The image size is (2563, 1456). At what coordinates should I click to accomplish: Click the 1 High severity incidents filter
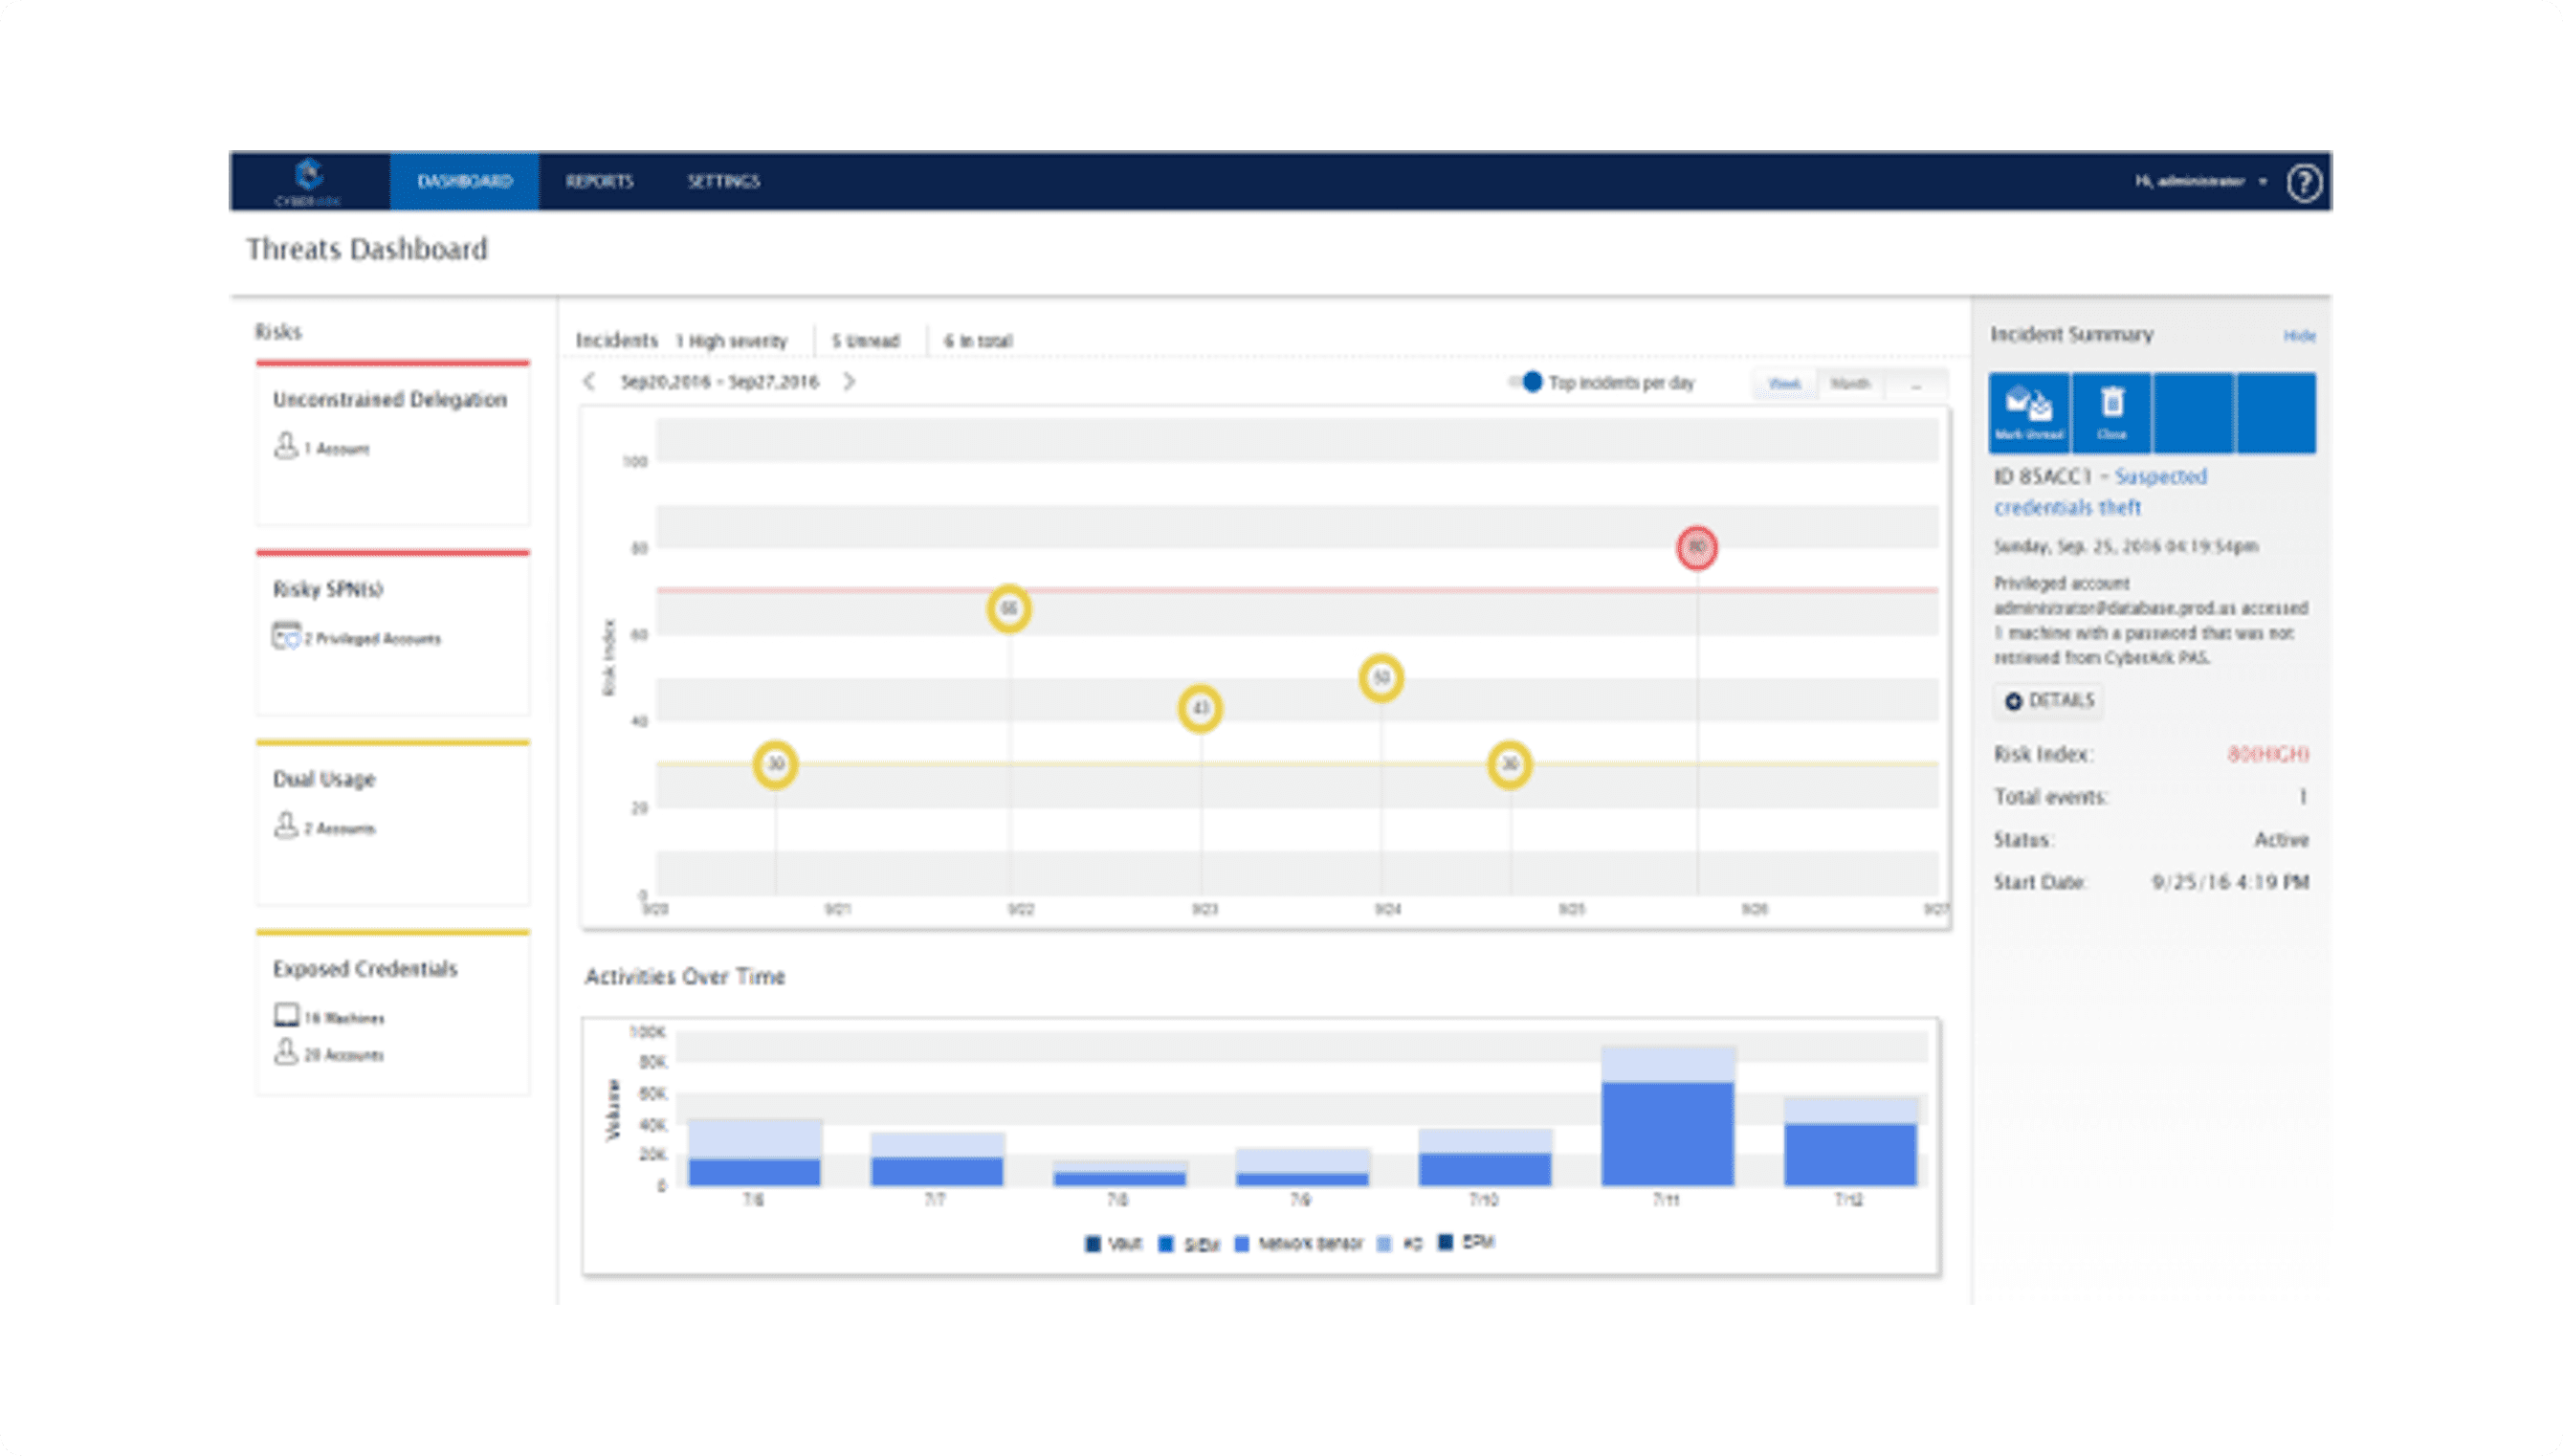pos(731,341)
